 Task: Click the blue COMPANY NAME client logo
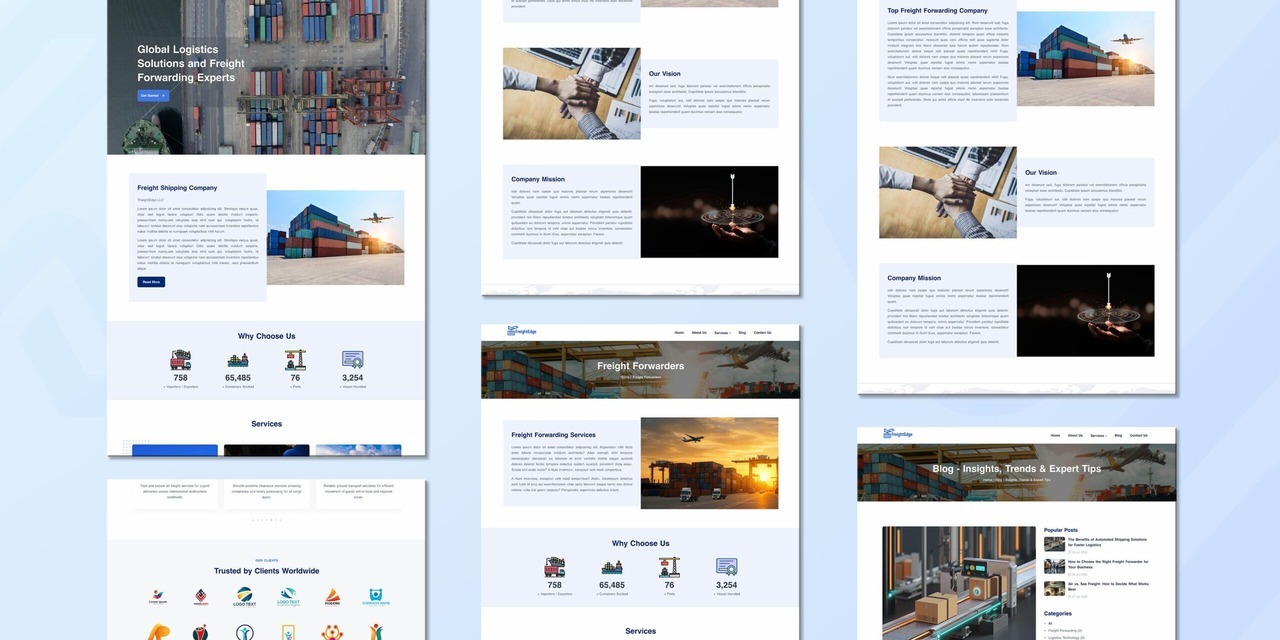coord(376,596)
